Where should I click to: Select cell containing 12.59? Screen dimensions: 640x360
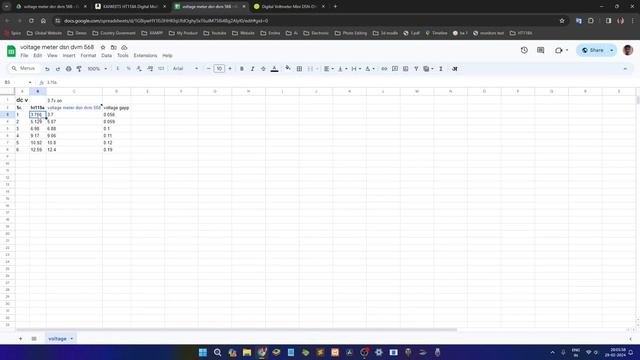tap(38, 150)
